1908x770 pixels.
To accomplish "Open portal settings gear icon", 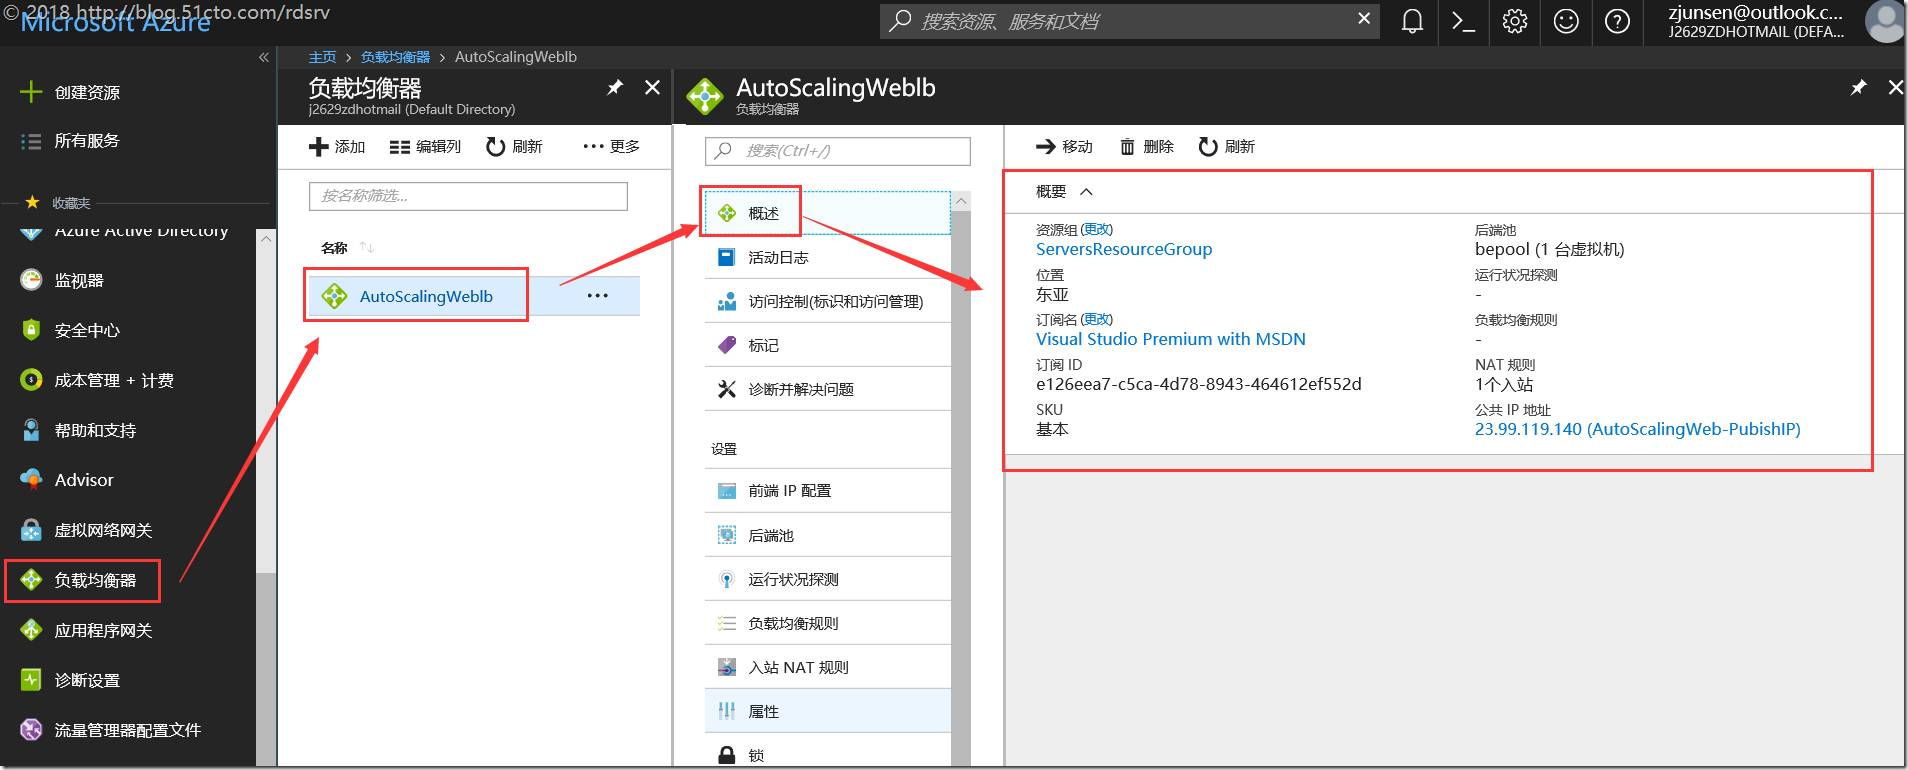I will click(1515, 21).
